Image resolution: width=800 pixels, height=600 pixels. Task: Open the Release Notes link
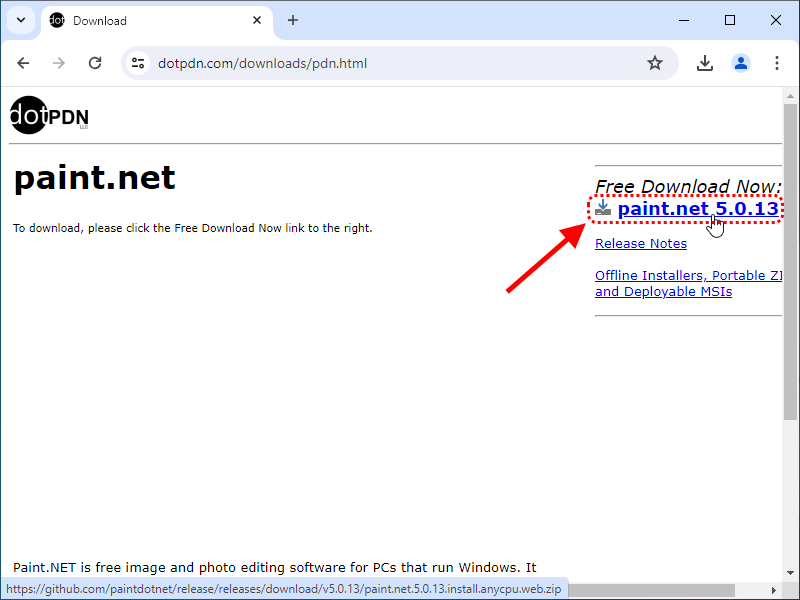[x=641, y=243]
